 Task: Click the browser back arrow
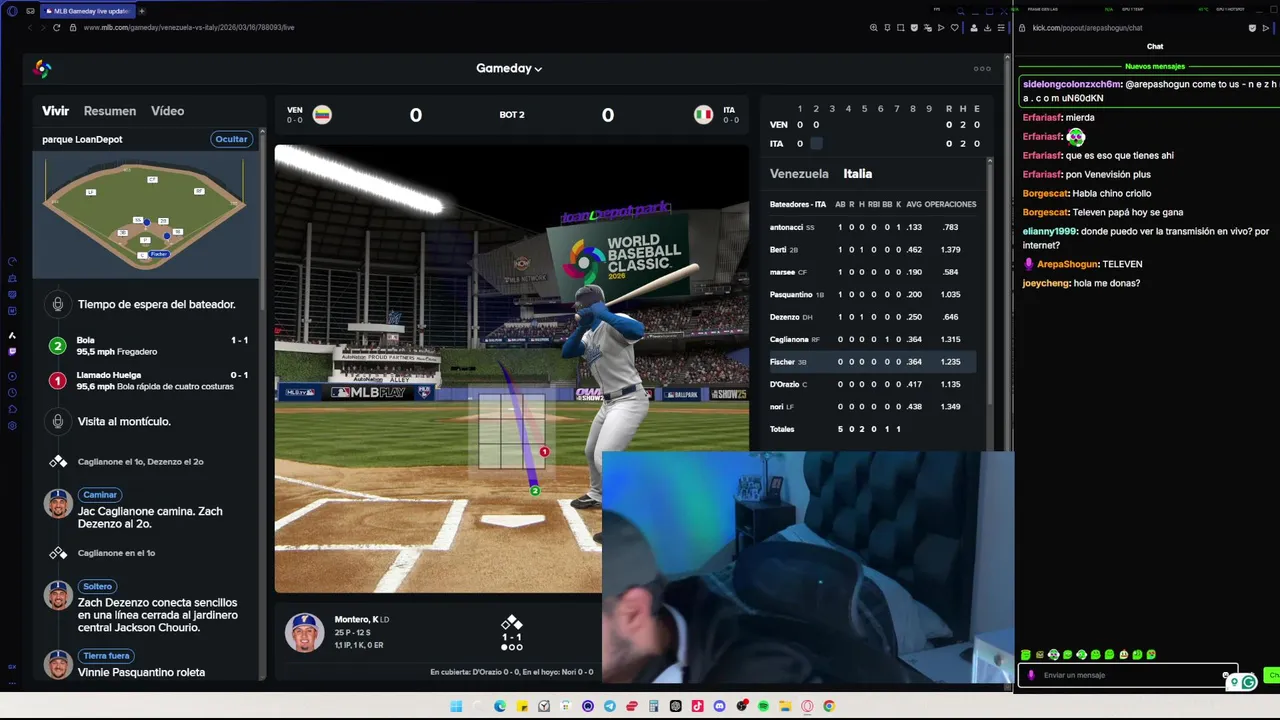30,28
